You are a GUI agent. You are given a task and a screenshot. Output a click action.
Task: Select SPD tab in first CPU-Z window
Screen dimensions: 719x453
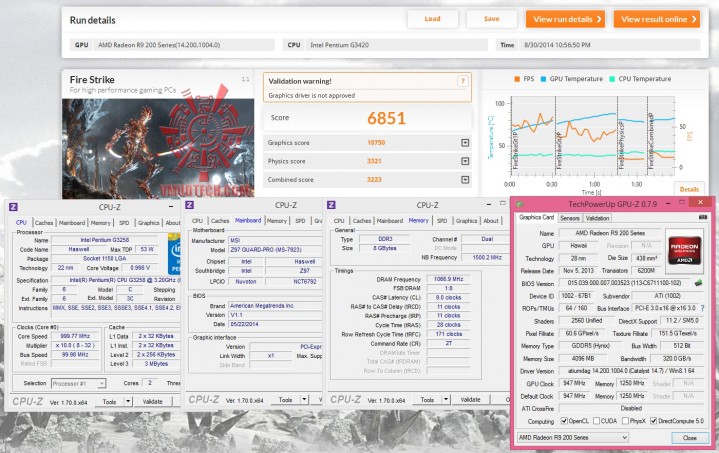point(124,222)
